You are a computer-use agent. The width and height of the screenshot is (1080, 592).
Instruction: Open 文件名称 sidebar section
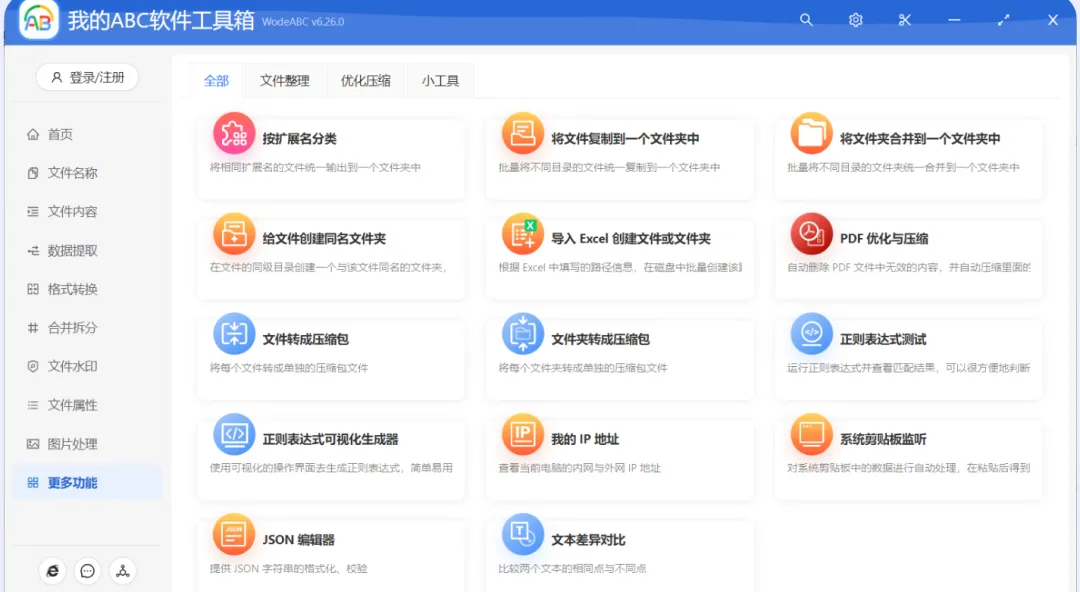pyautogui.click(x=87, y=173)
